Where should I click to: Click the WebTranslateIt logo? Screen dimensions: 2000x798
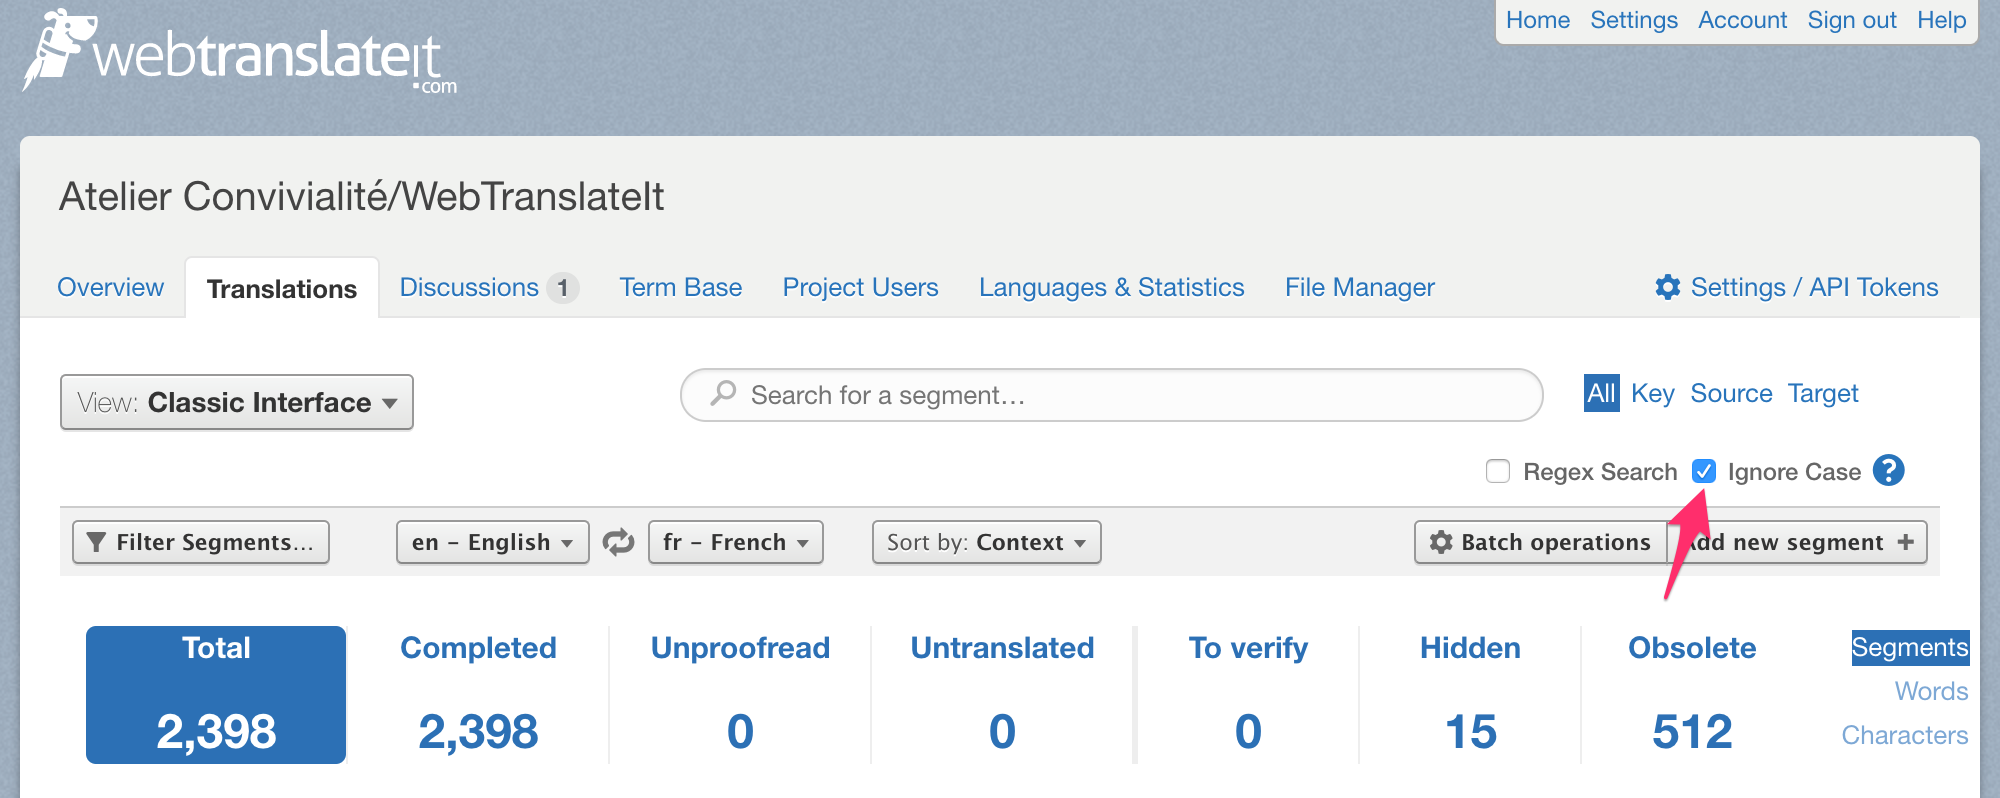coord(240,53)
